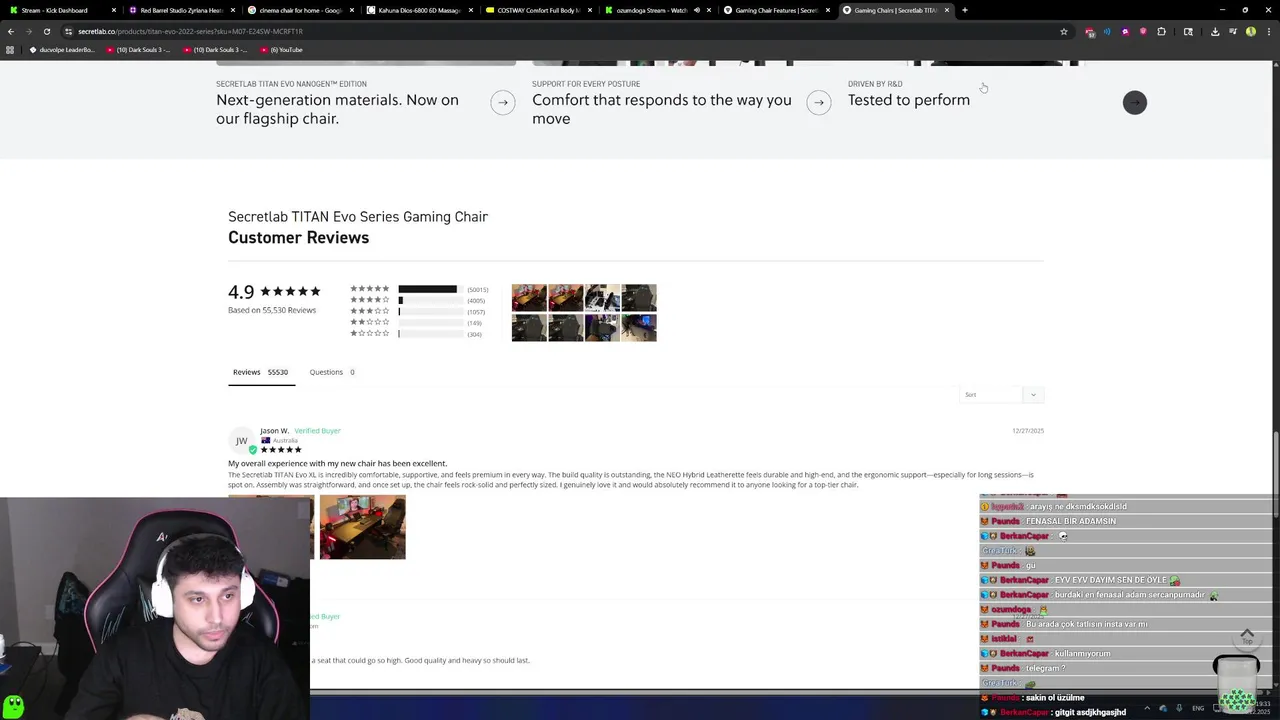Open a new browser tab with plus icon
The height and width of the screenshot is (720, 1280).
[x=964, y=10]
